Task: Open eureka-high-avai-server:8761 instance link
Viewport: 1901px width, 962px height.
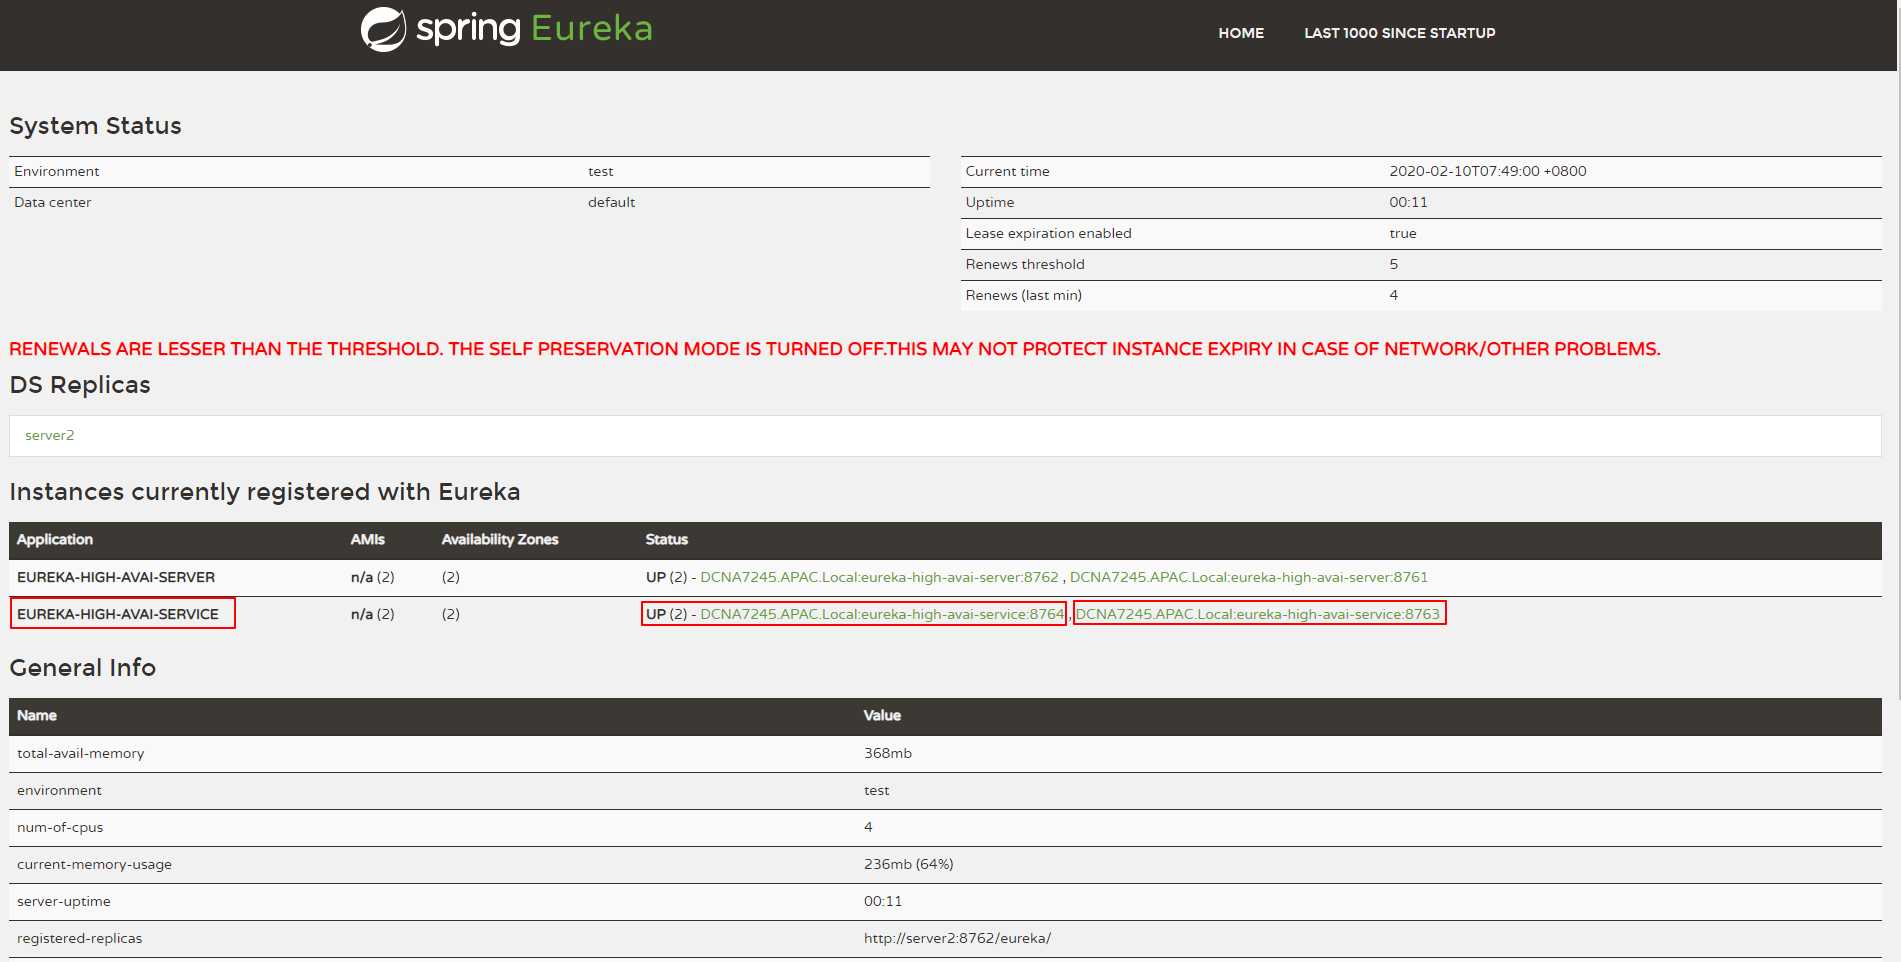Action: click(x=1249, y=577)
